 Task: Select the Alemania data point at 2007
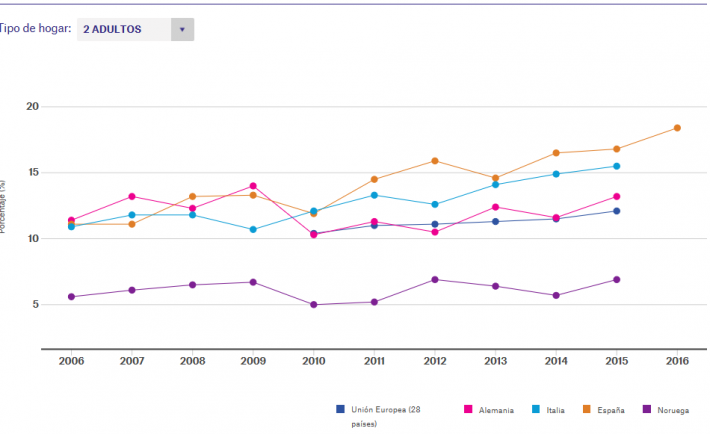132,197
